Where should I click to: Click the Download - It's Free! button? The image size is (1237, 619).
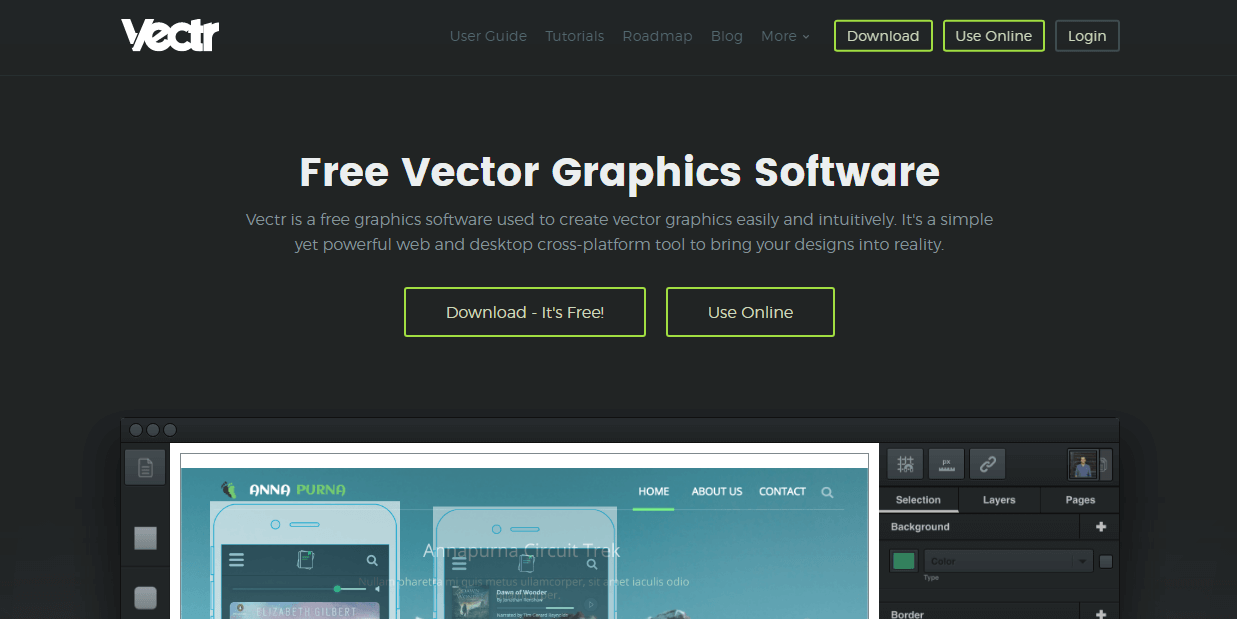524,311
